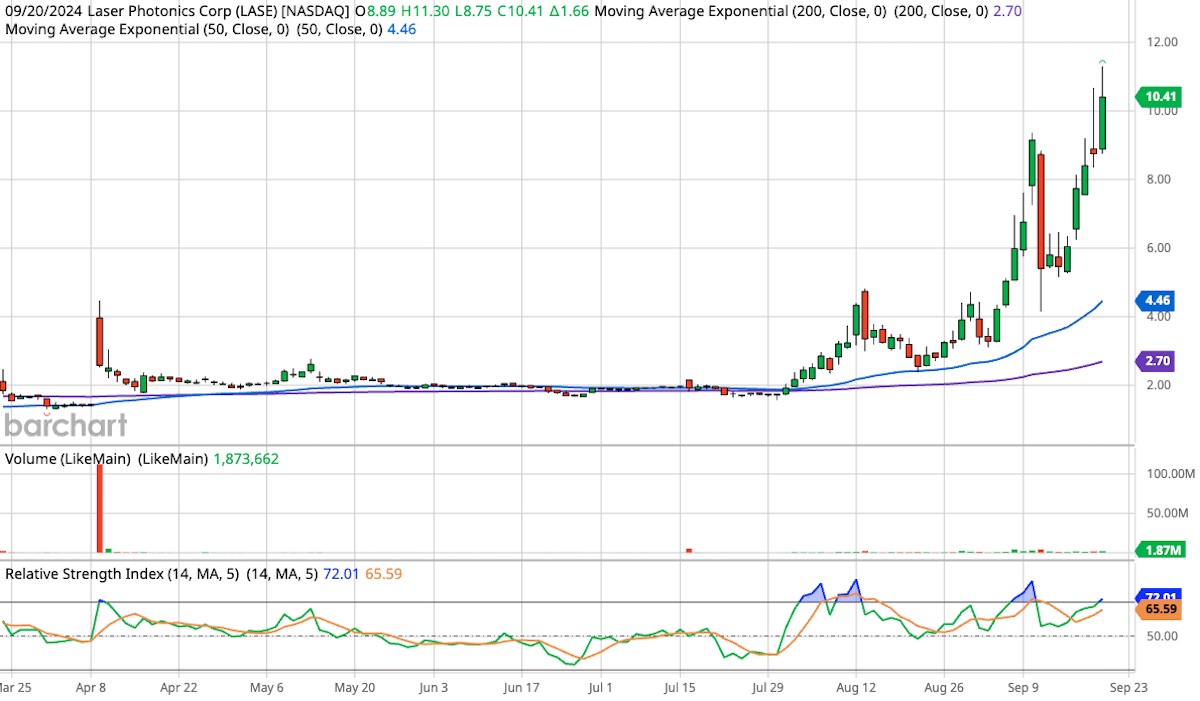Click the blue 4.46 value in the header legend
Viewport: 1200px width, 701px height.
[401, 29]
